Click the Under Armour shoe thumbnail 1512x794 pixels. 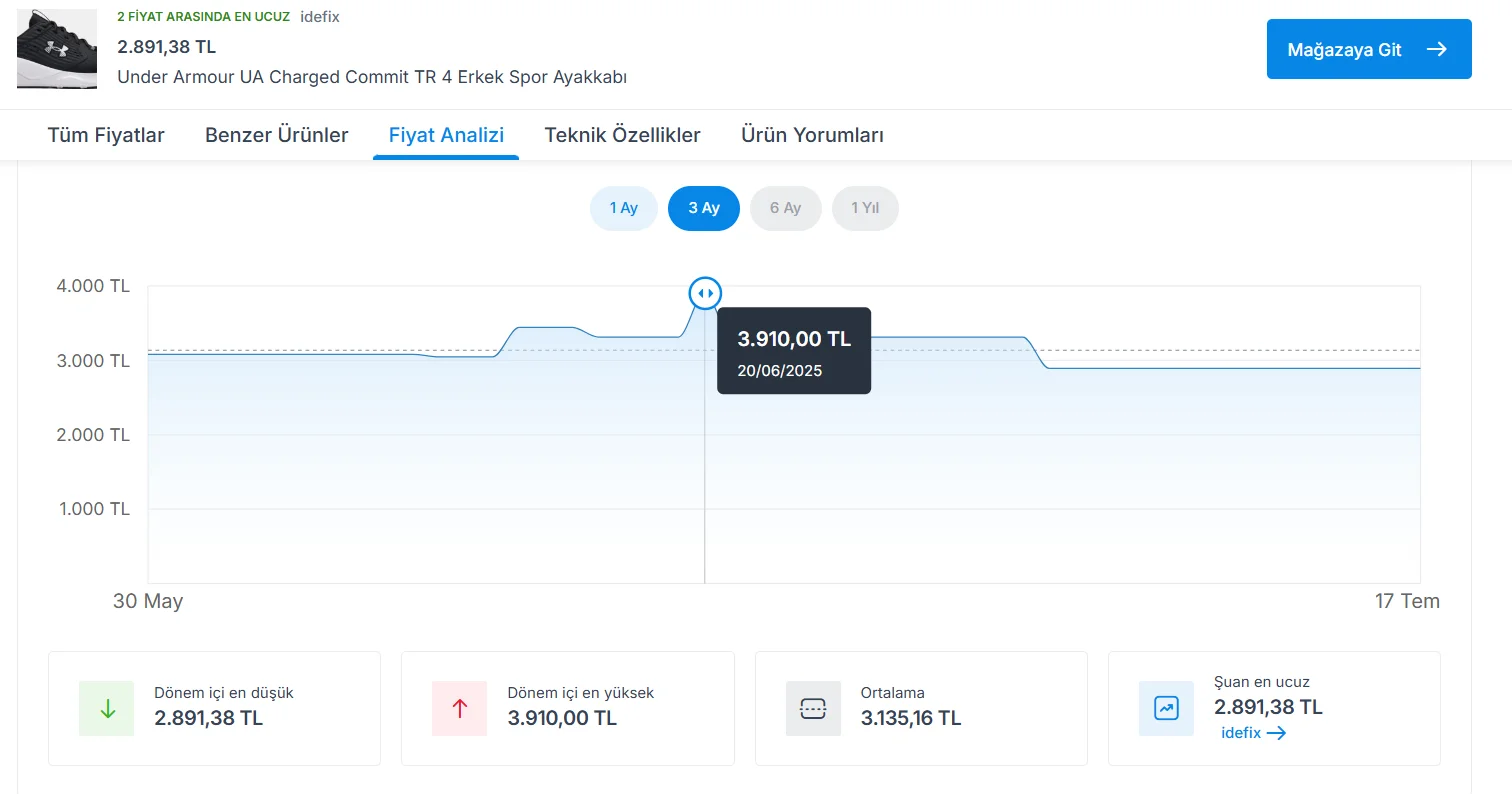(x=57, y=48)
